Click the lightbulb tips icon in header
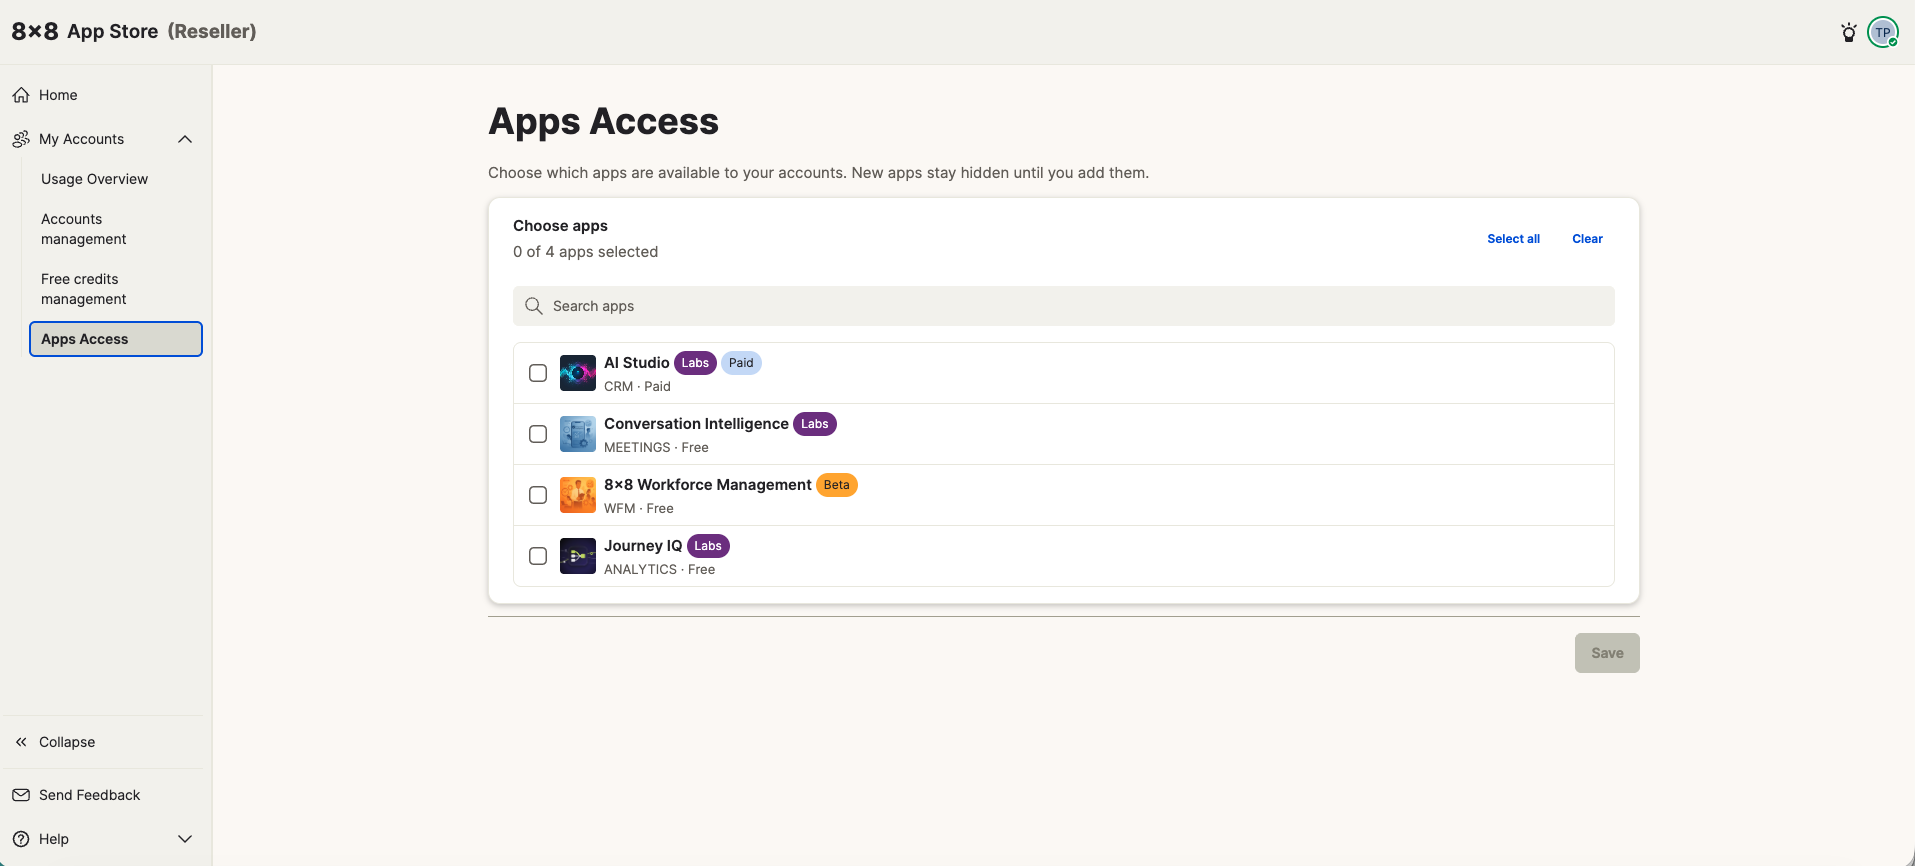The width and height of the screenshot is (1915, 866). click(1849, 32)
